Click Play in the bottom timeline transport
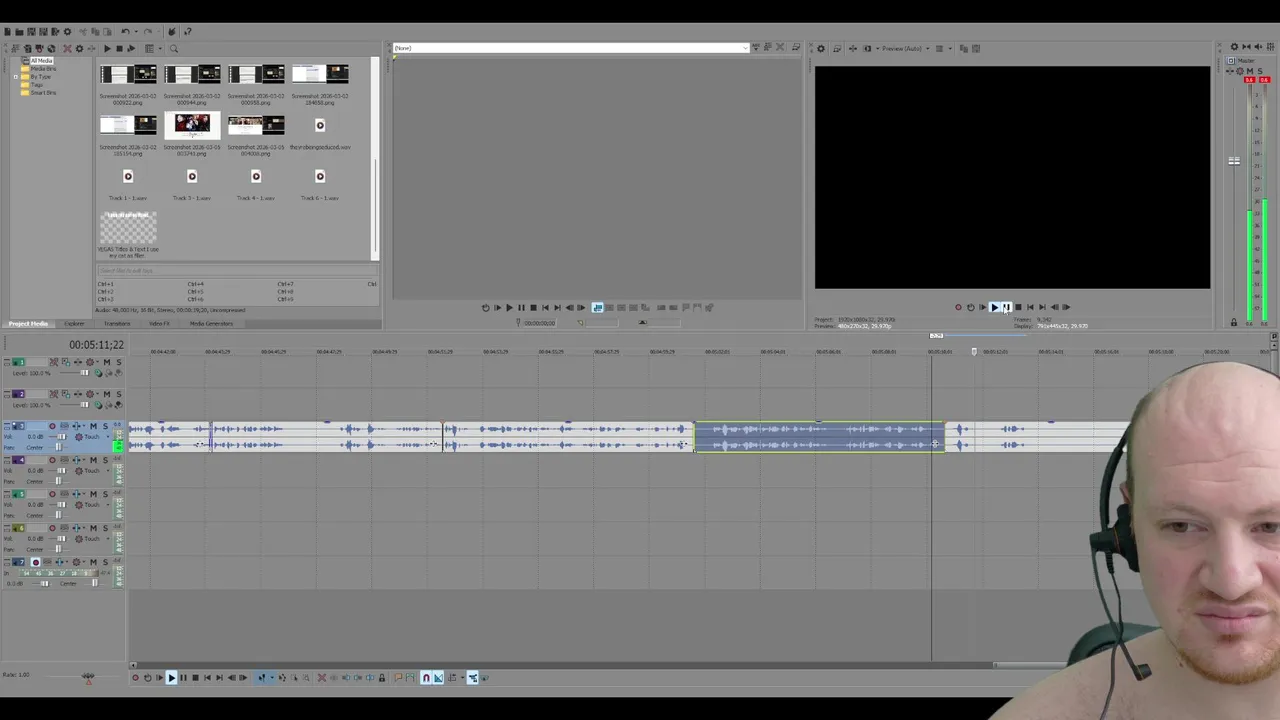The height and width of the screenshot is (720, 1280). 172,678
